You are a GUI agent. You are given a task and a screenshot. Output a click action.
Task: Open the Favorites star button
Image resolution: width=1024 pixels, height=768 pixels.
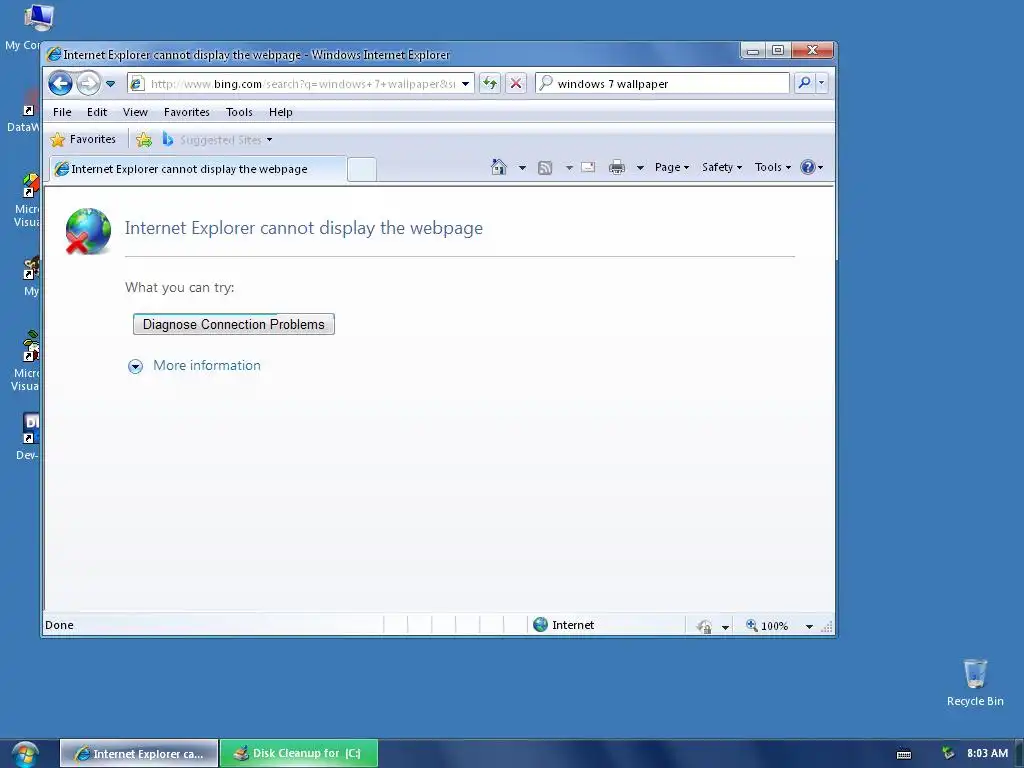pyautogui.click(x=83, y=139)
